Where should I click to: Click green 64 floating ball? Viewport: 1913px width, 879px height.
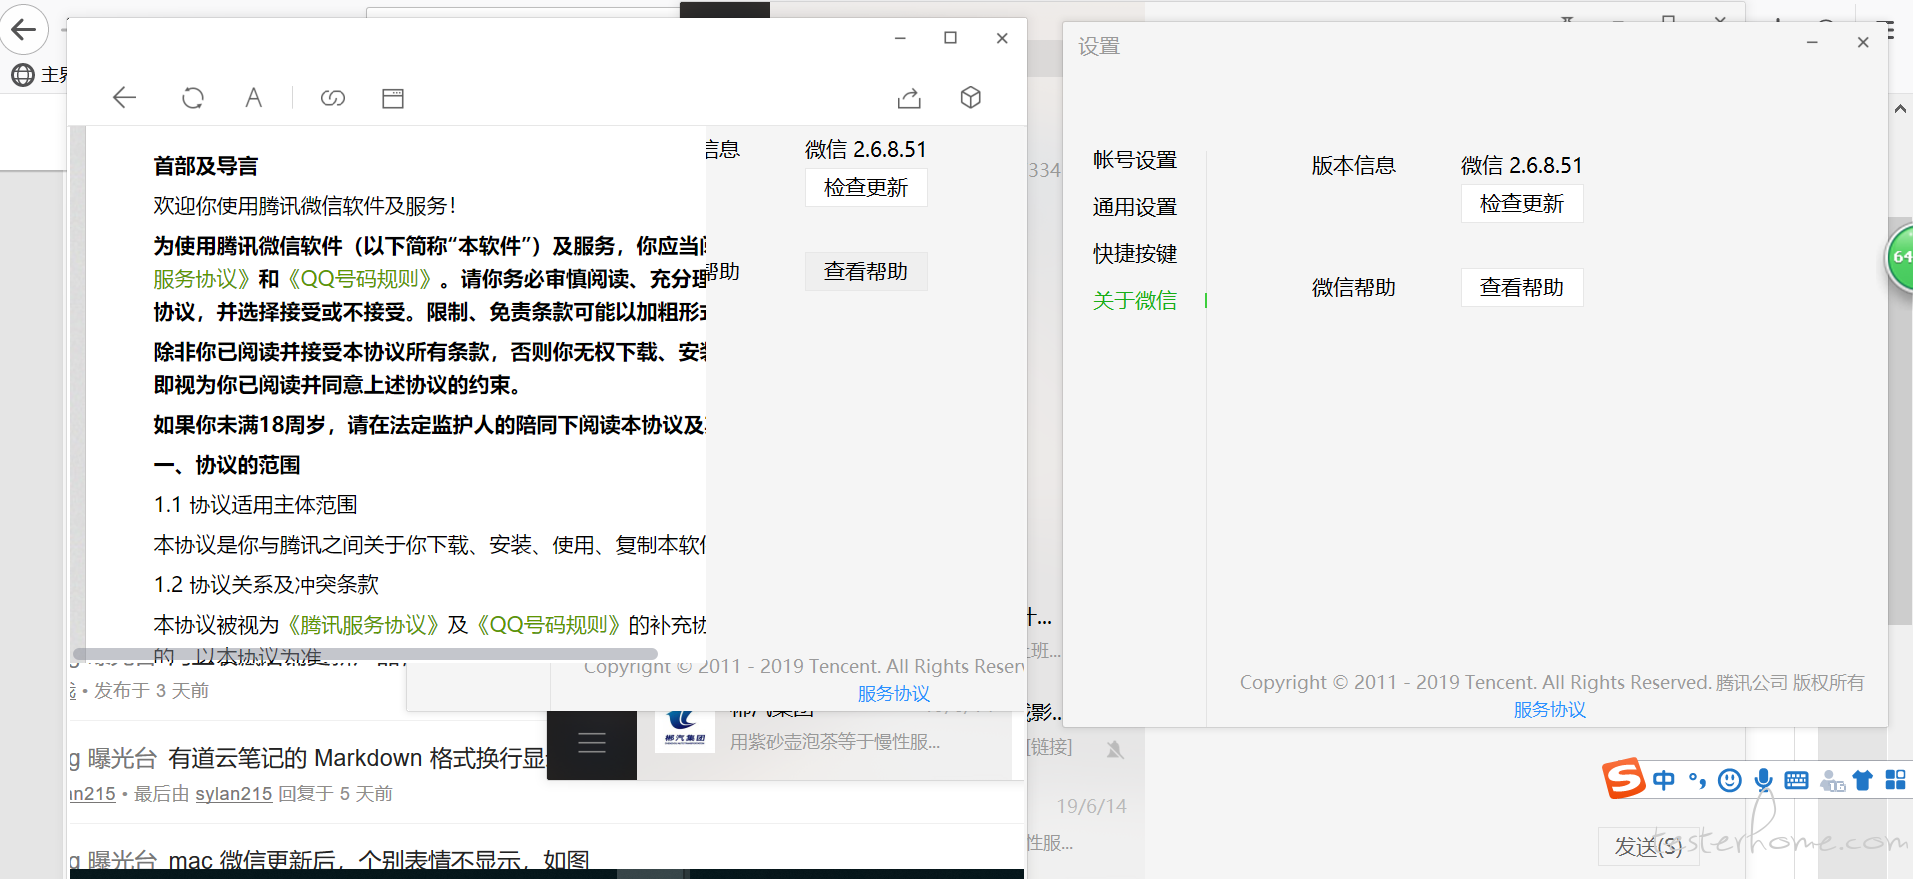coord(1899,257)
